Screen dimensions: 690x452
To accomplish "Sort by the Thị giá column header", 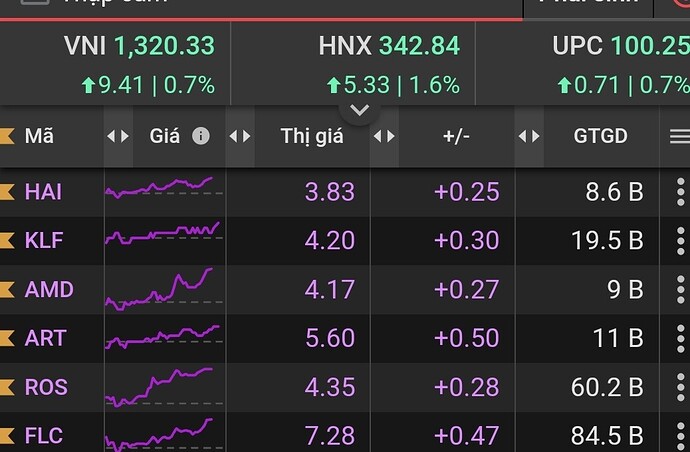I will click(312, 136).
